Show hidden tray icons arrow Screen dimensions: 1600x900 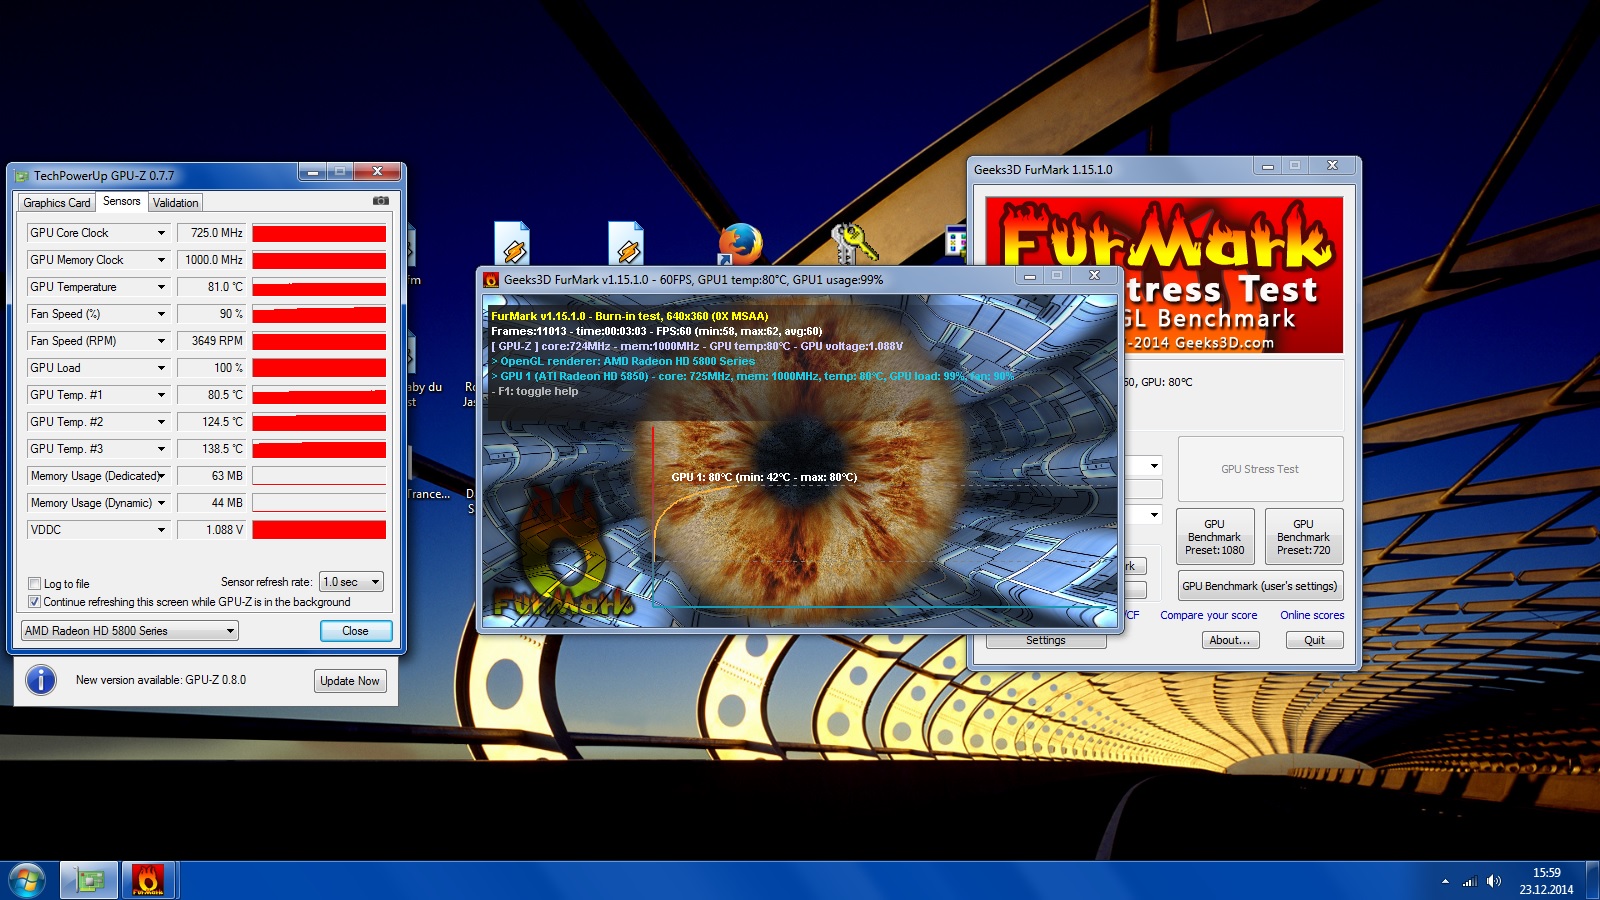point(1445,881)
